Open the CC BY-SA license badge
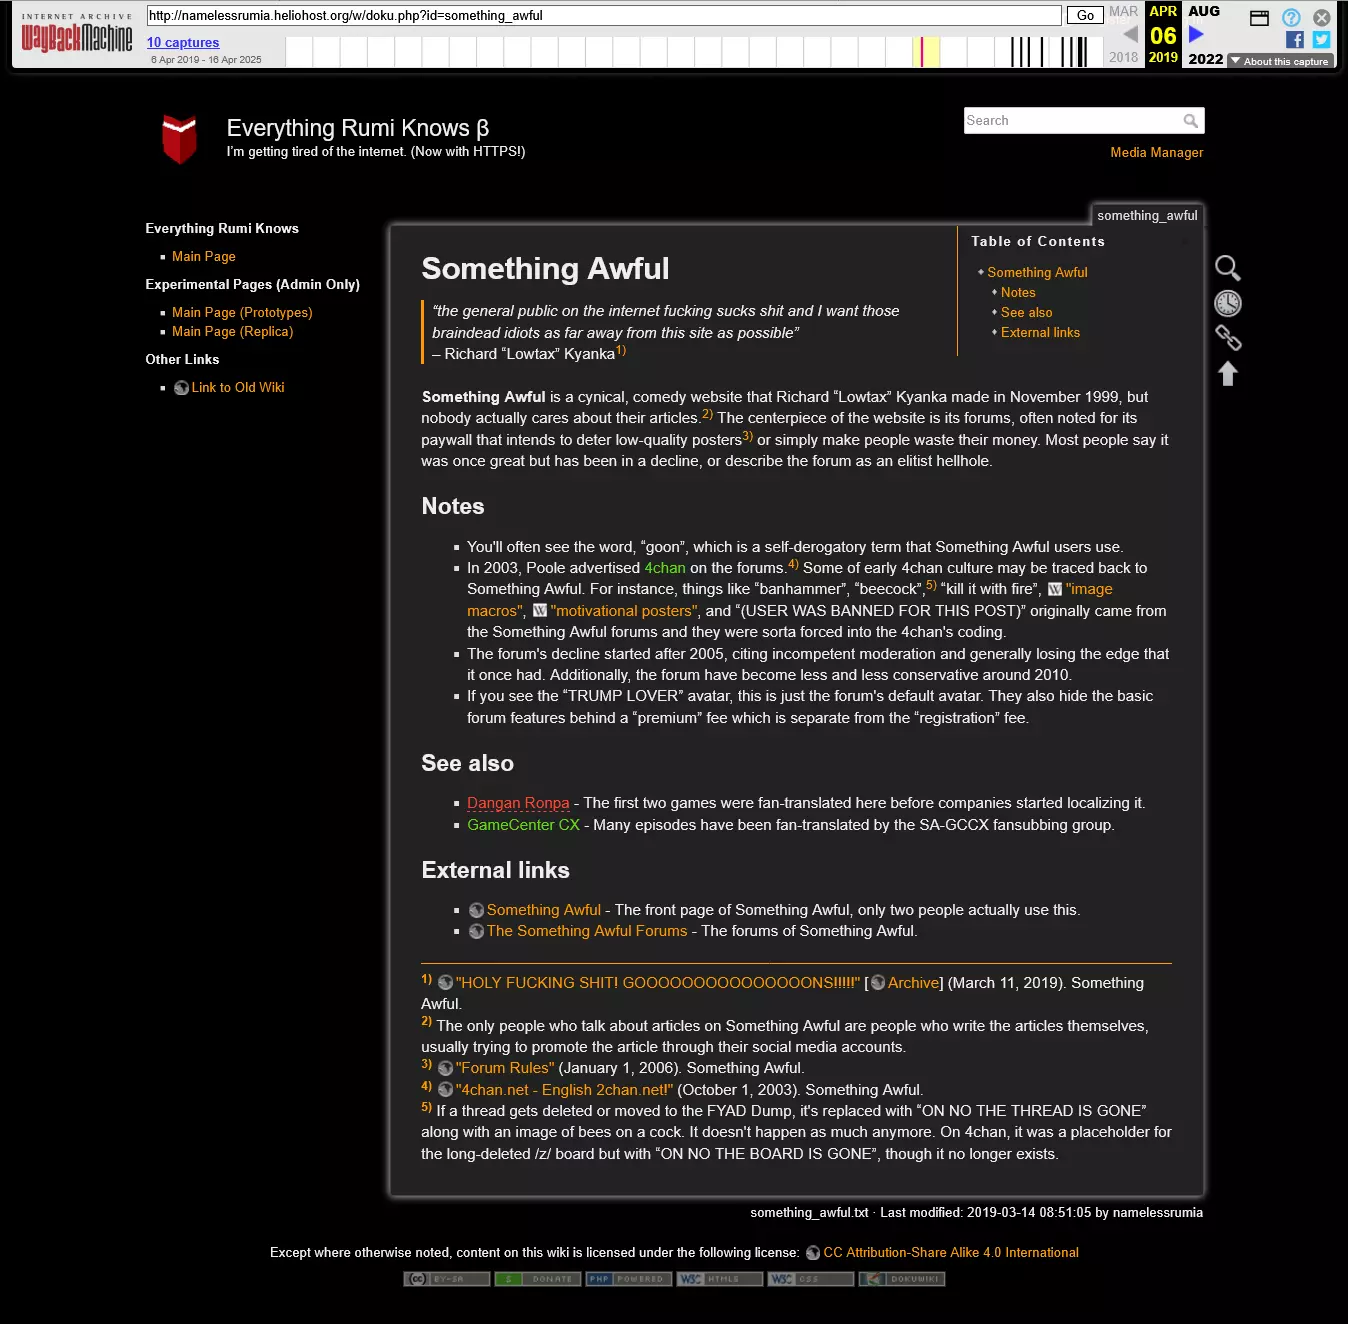Viewport: 1348px width, 1324px height. [x=447, y=1279]
